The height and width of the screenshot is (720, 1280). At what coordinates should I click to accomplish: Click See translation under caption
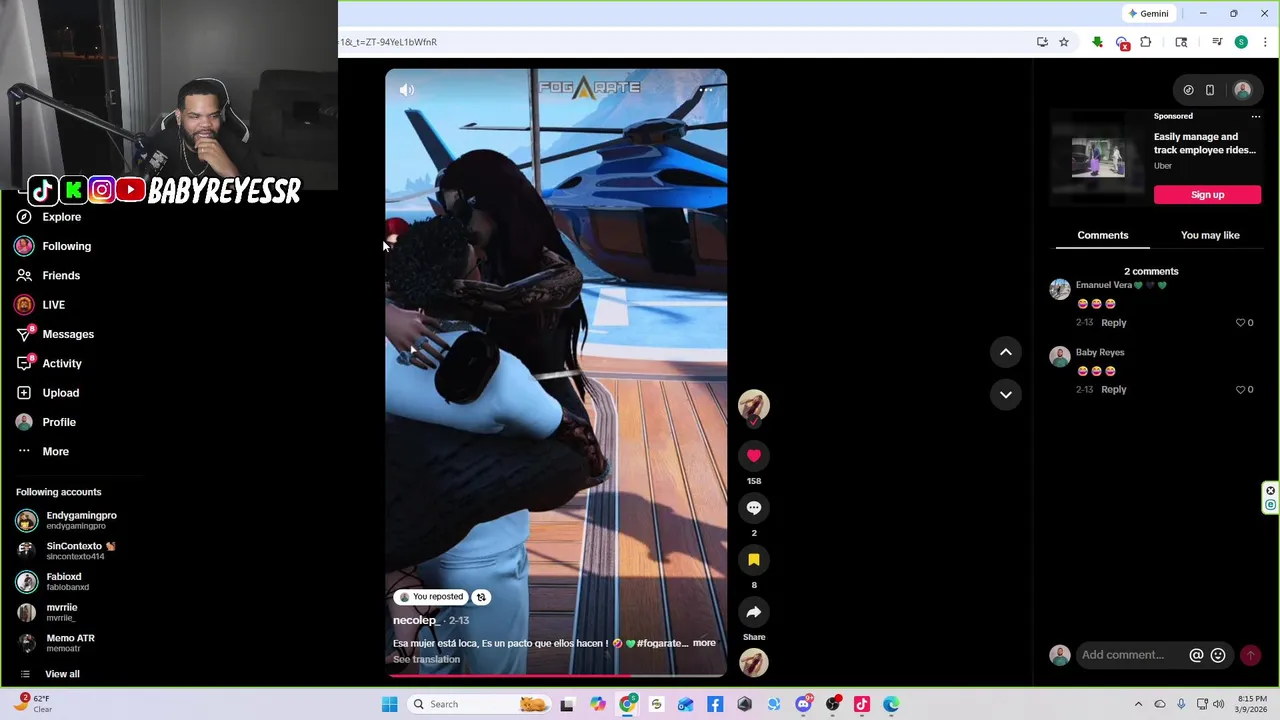(426, 659)
